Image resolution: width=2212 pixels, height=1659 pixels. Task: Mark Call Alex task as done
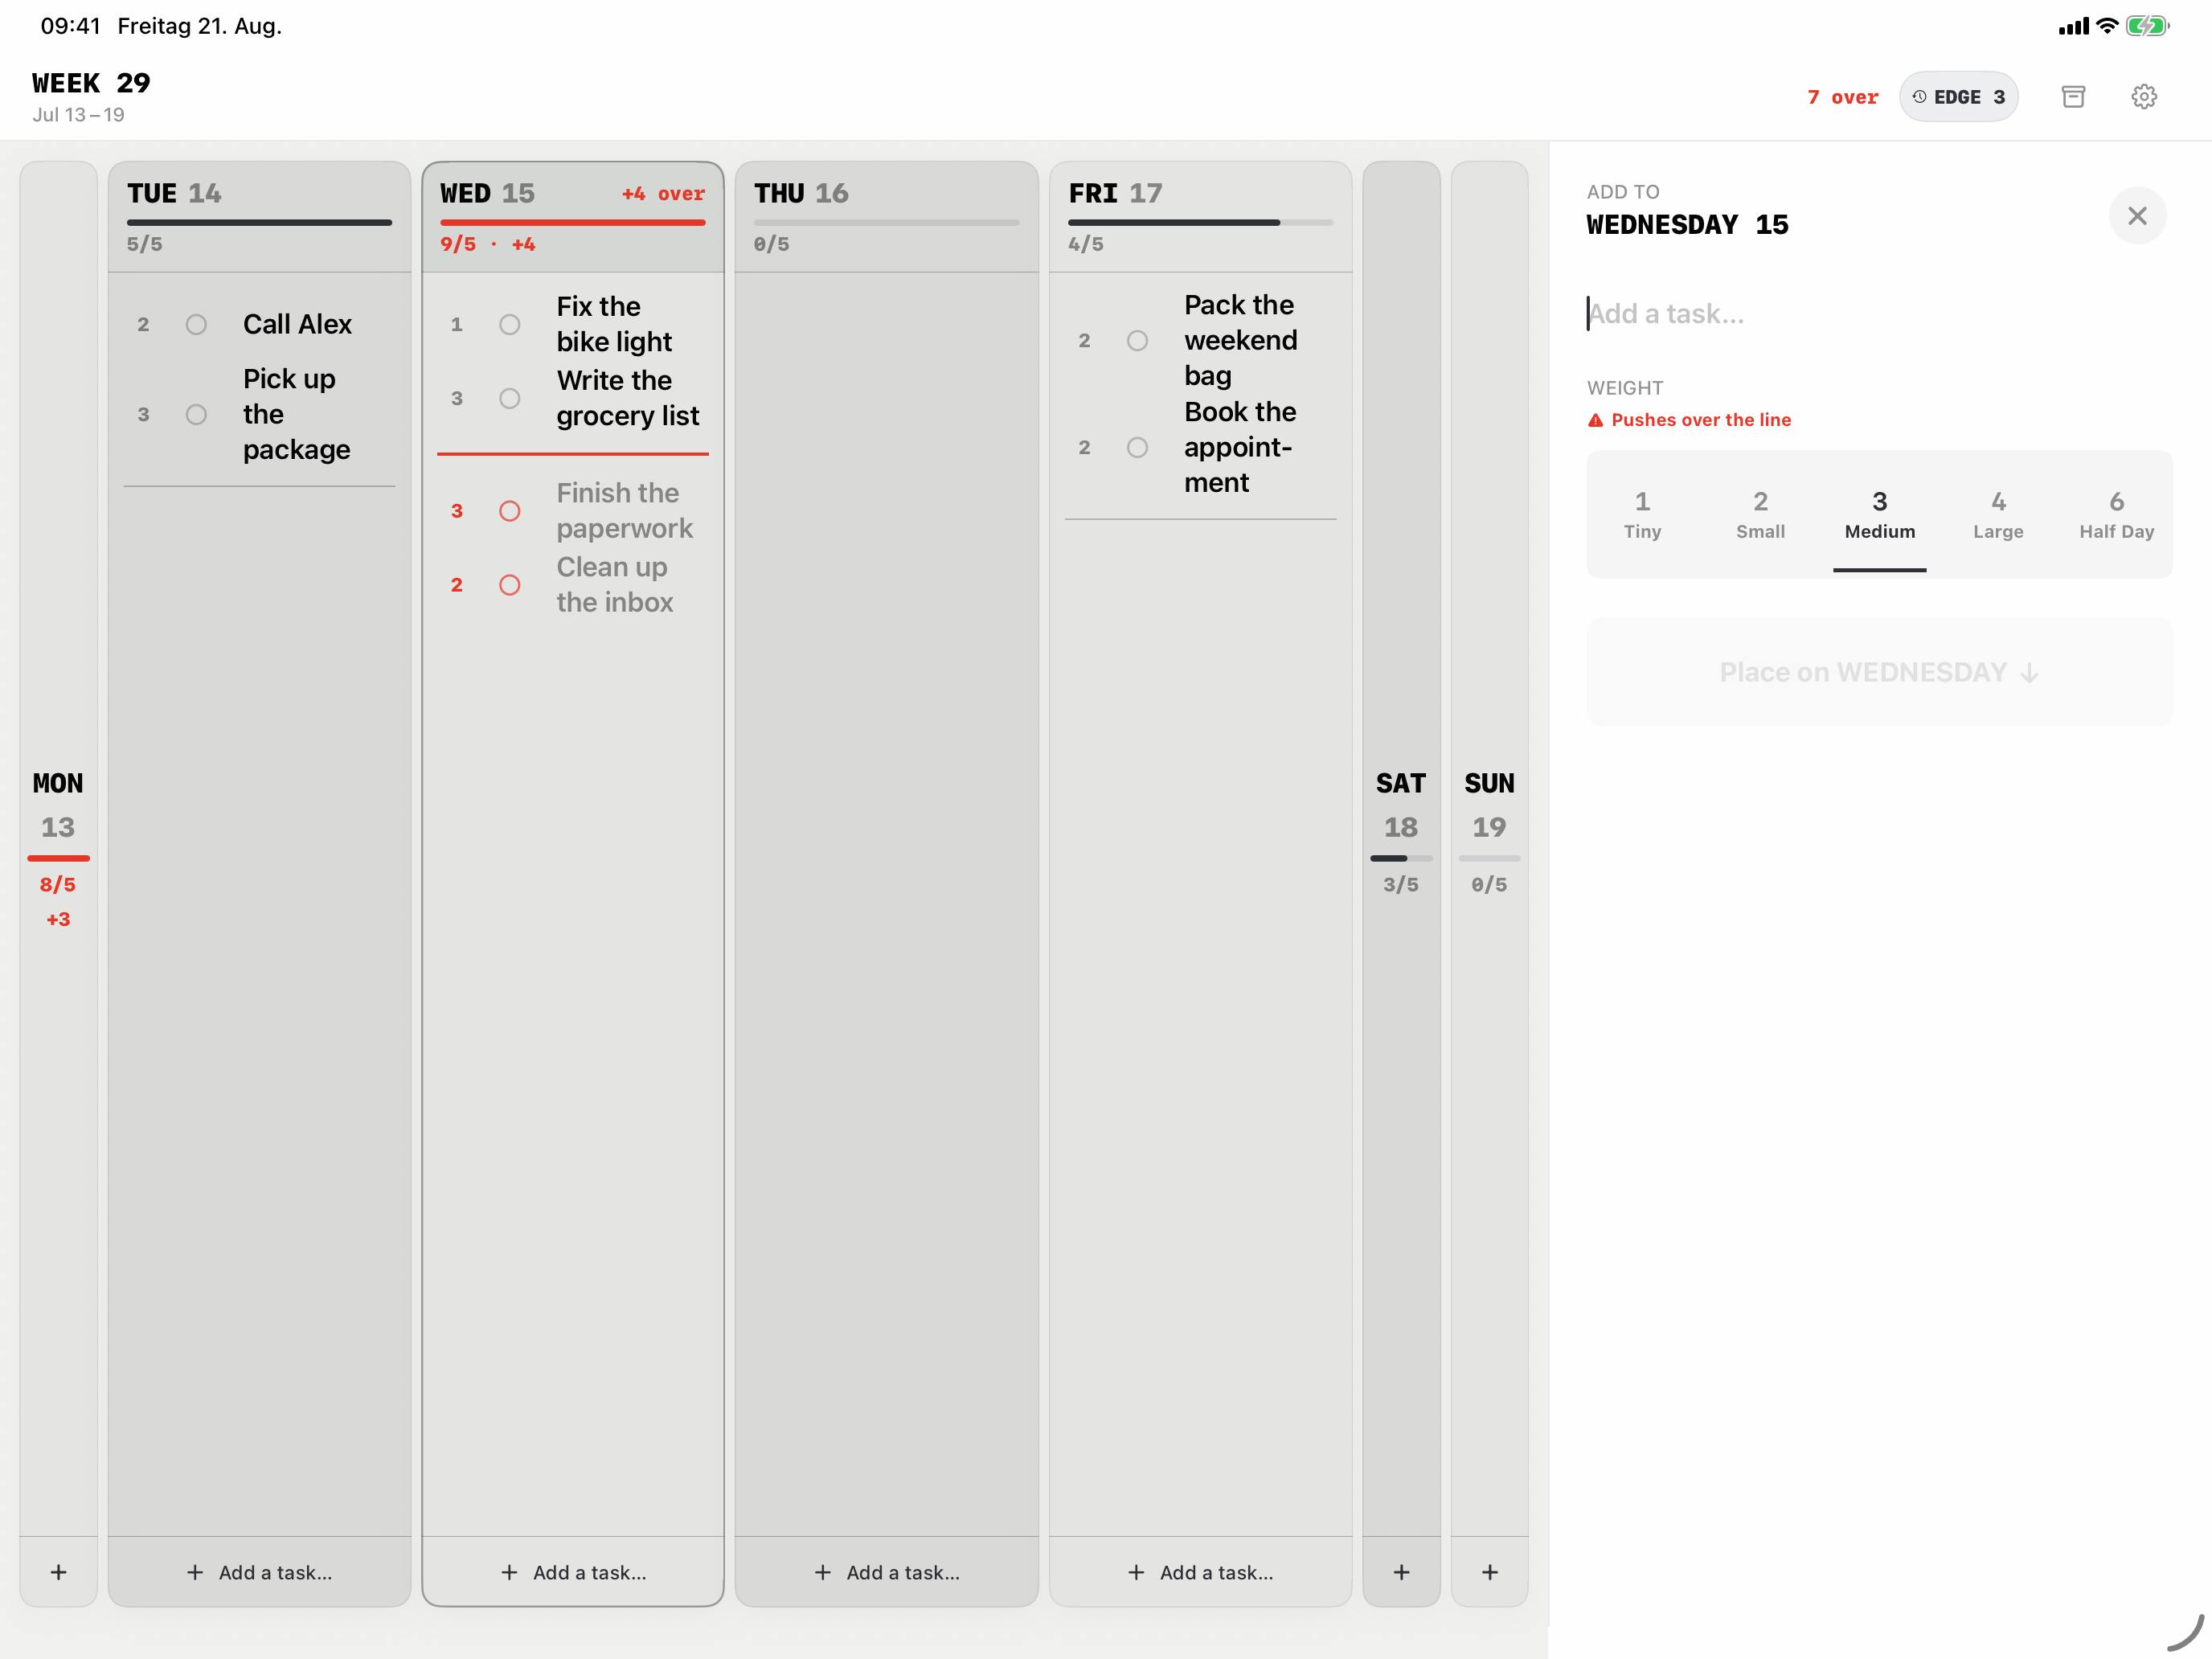pyautogui.click(x=196, y=325)
